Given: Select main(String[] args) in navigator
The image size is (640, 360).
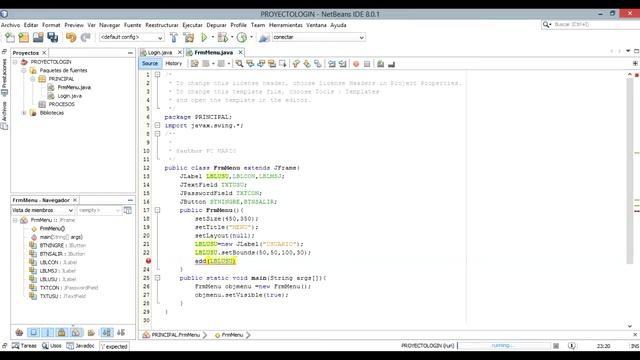Looking at the screenshot, I should (61, 237).
